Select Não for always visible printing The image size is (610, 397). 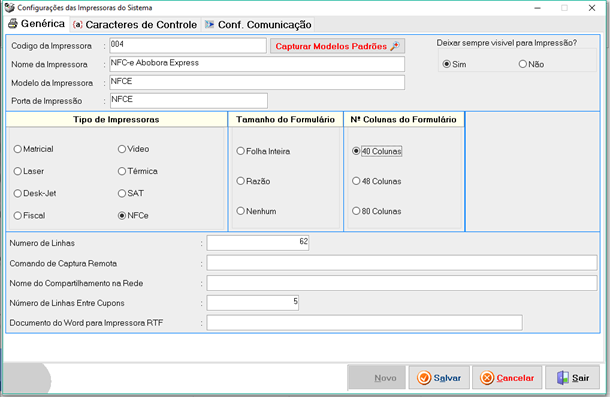tap(531, 64)
